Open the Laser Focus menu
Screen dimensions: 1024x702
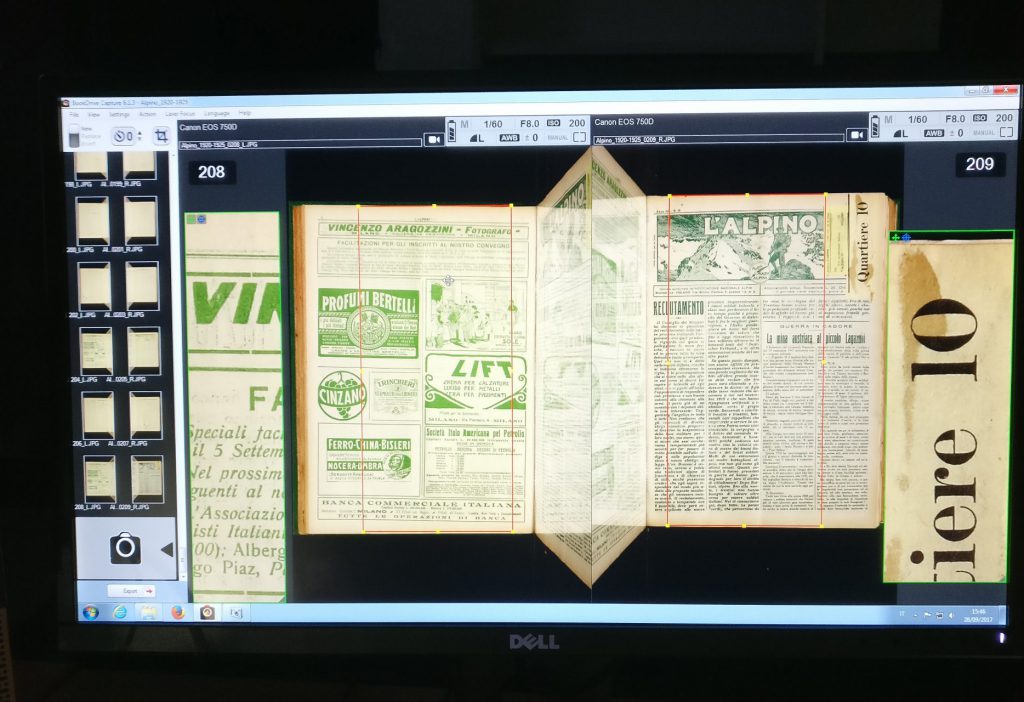(180, 114)
